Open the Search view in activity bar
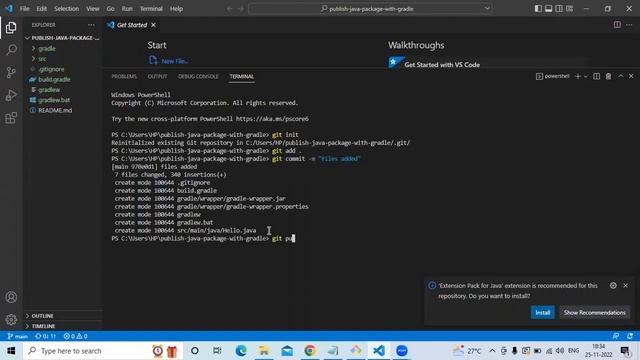640x360 pixels. (11, 50)
